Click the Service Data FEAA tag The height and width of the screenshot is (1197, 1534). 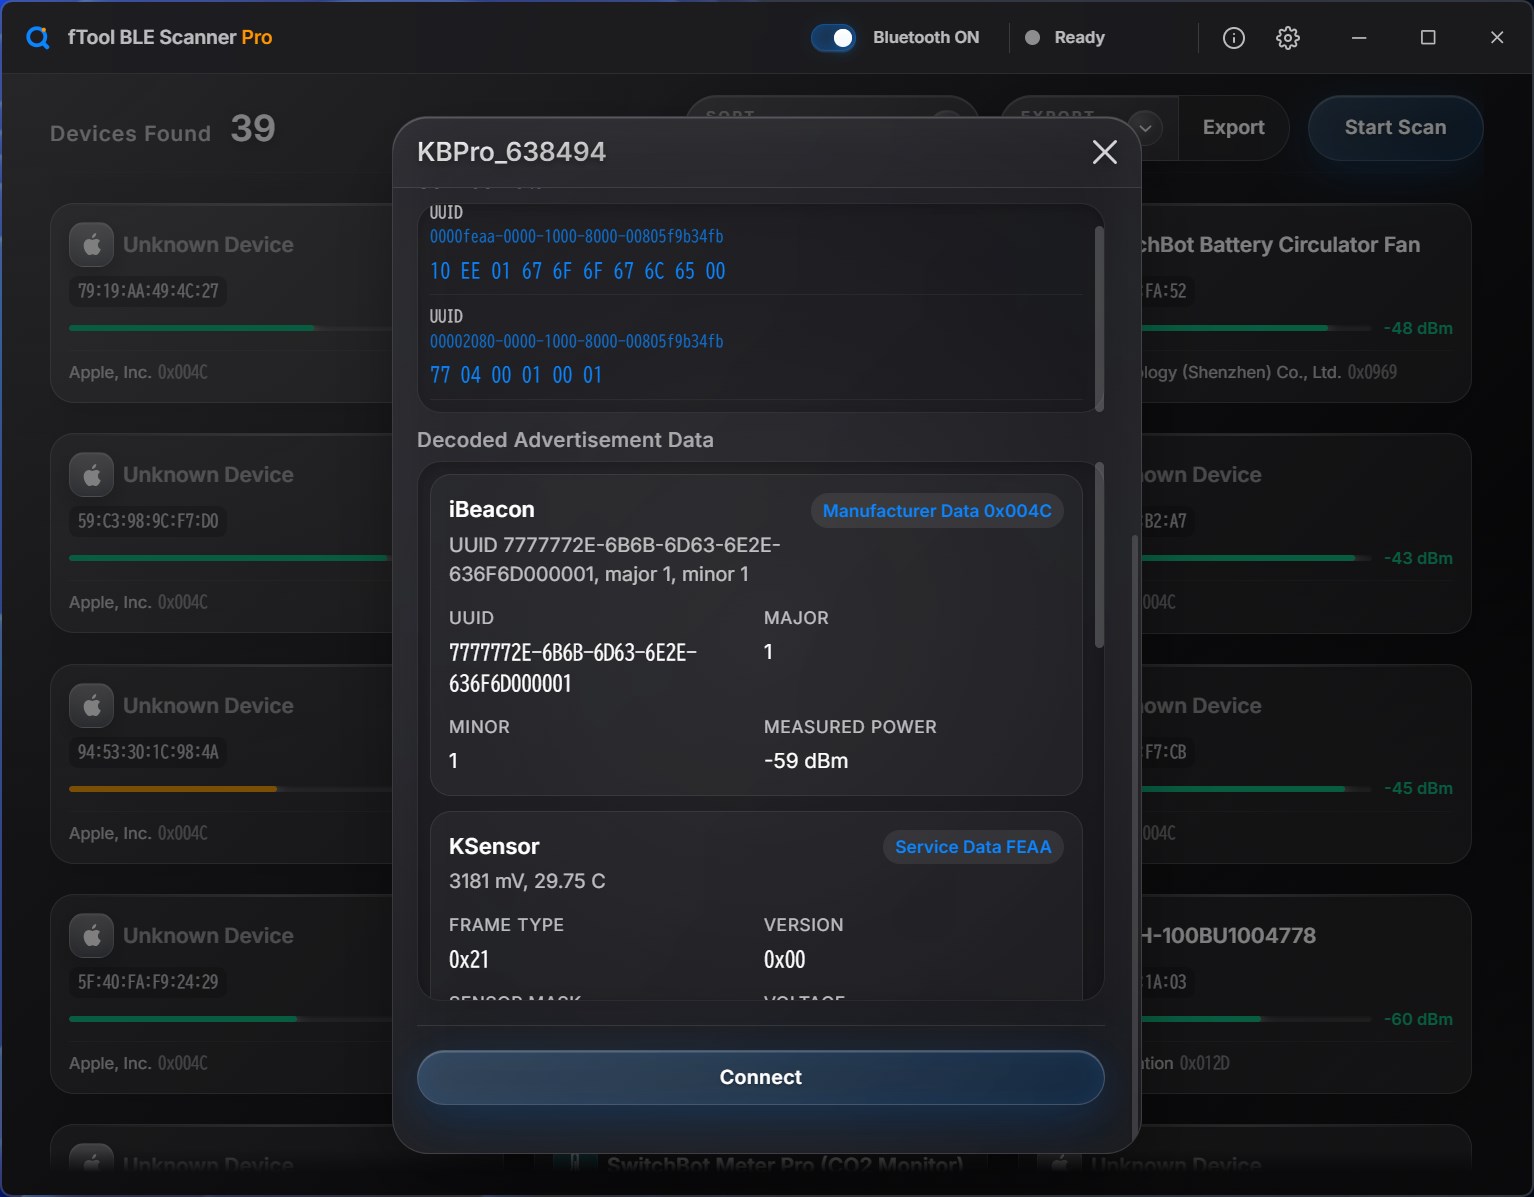coord(973,847)
